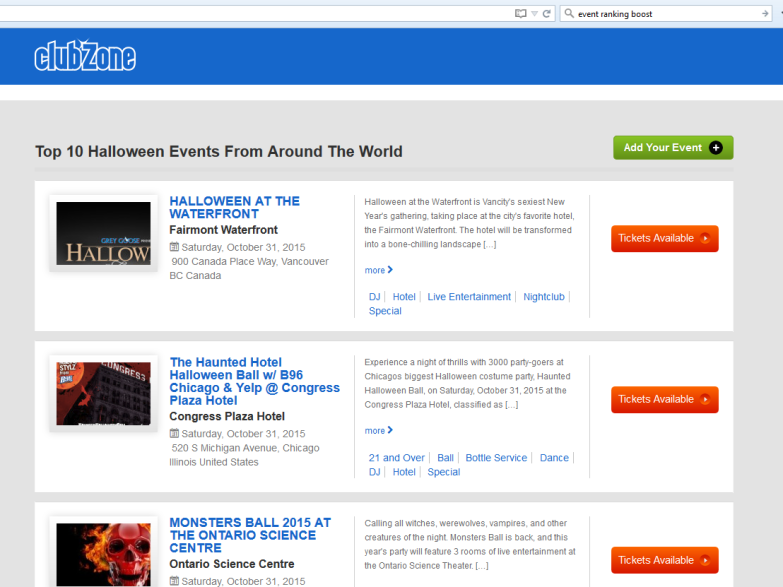Open reader view icon in address bar

520,13
